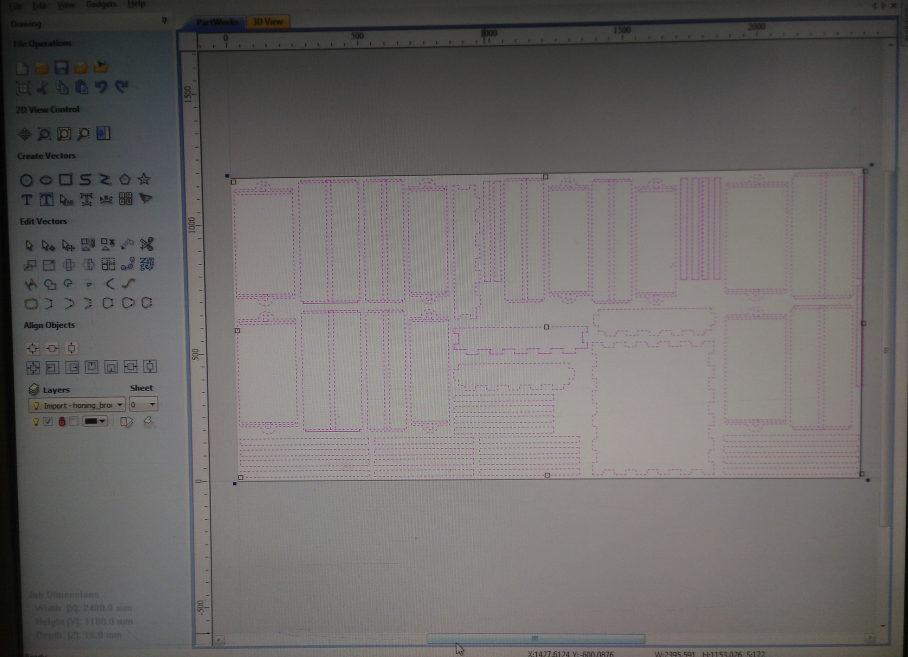This screenshot has height=657, width=908.
Task: Choose the Node Editing tool
Action: (x=48, y=246)
